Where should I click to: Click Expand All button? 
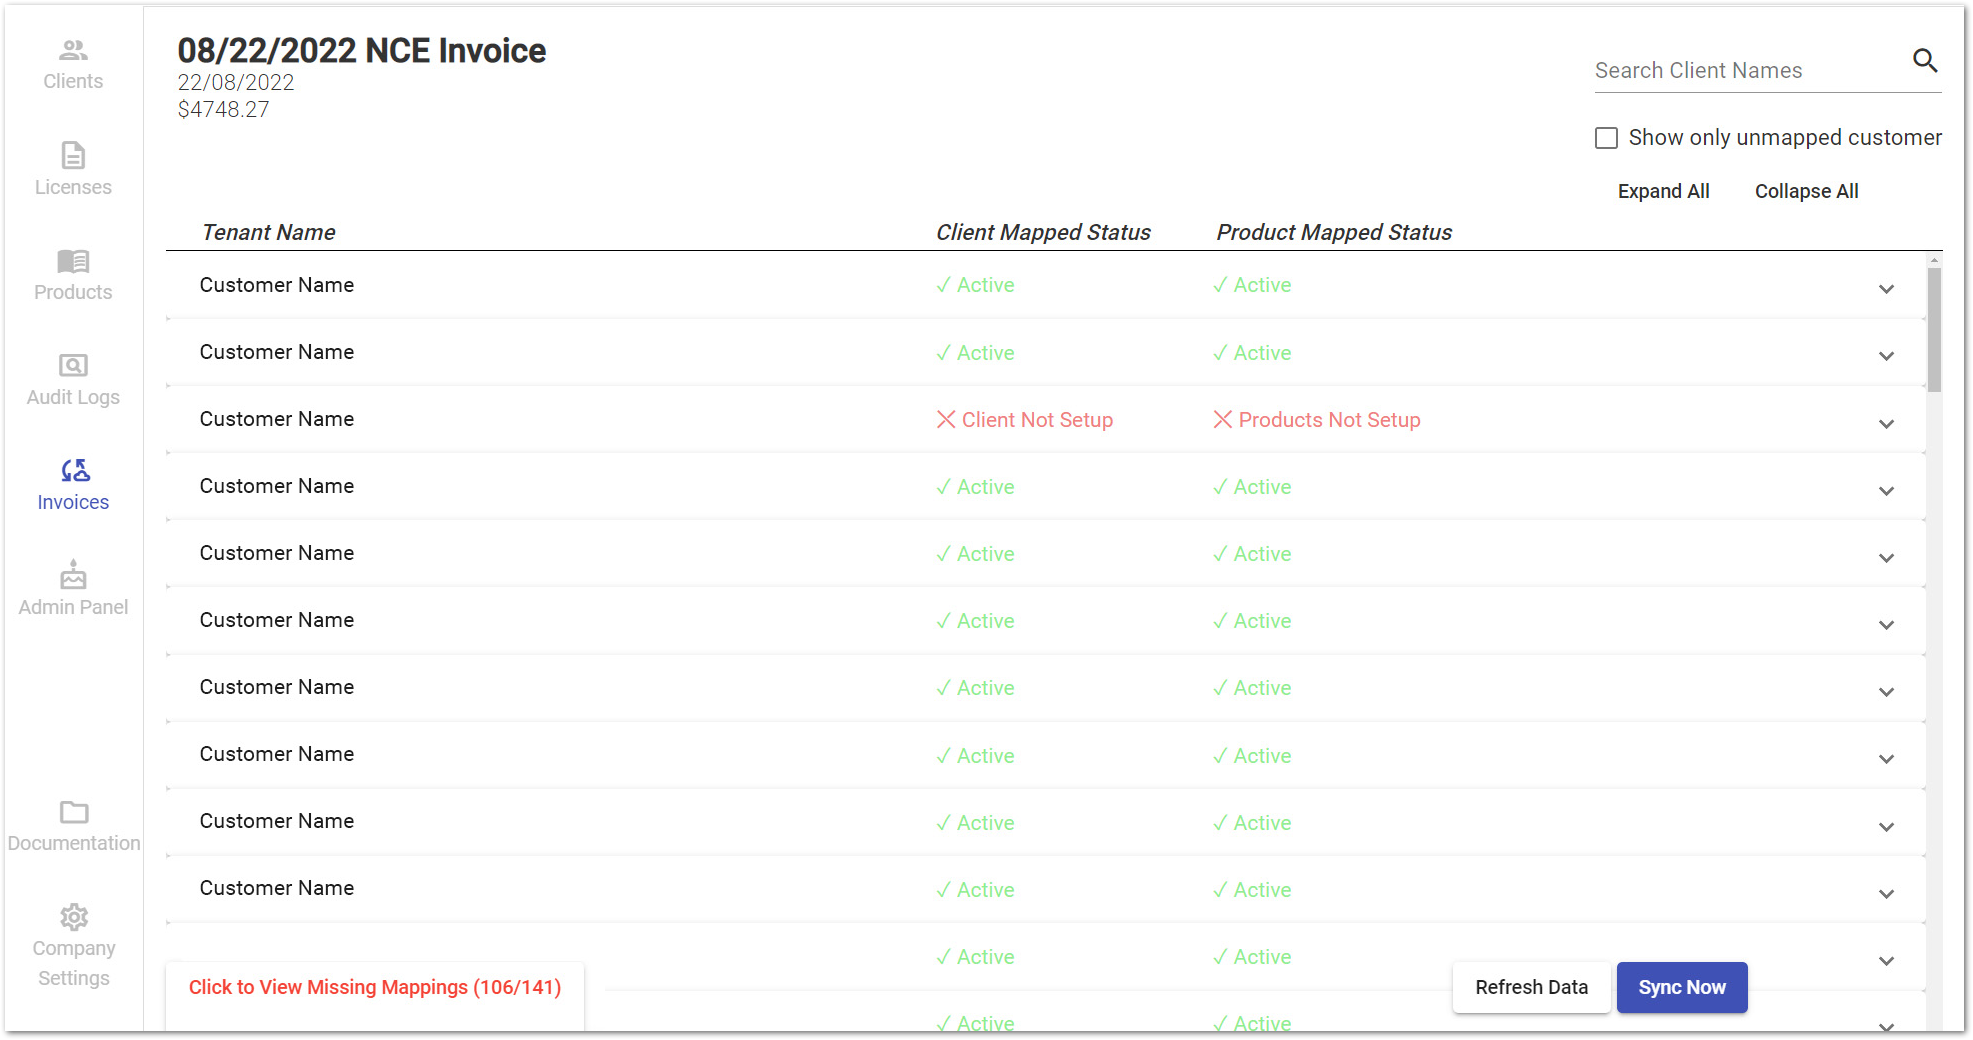click(x=1663, y=191)
